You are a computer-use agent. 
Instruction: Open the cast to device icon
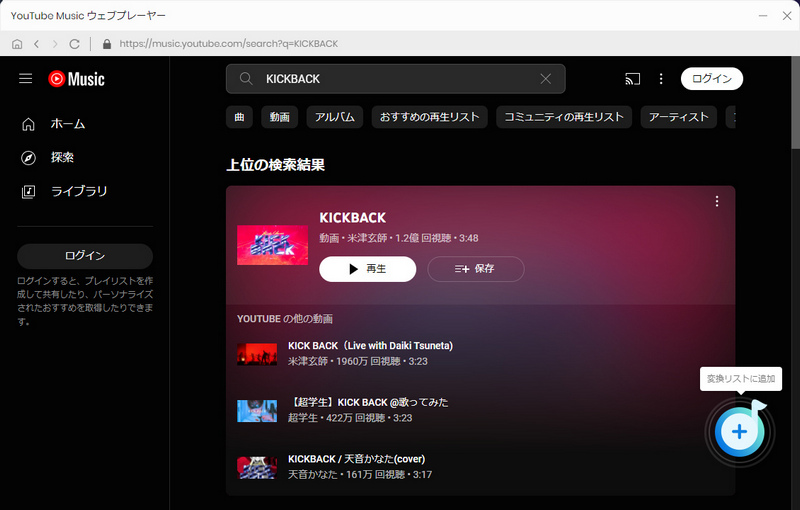[632, 79]
